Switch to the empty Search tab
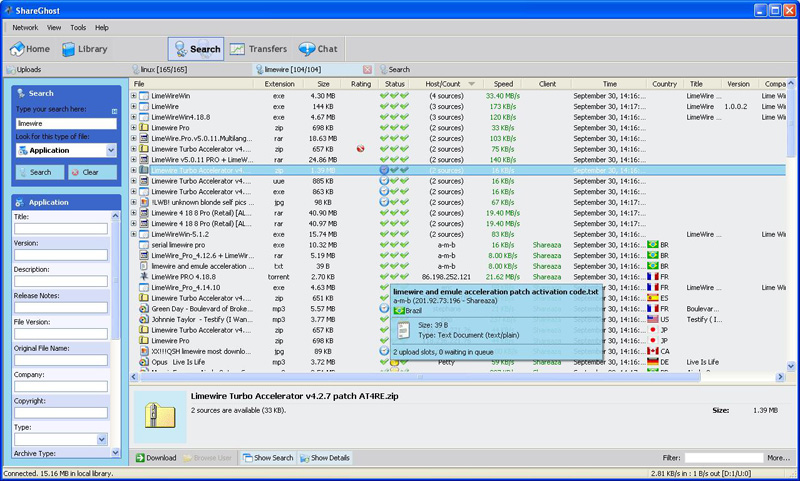The image size is (800, 481). coord(394,69)
